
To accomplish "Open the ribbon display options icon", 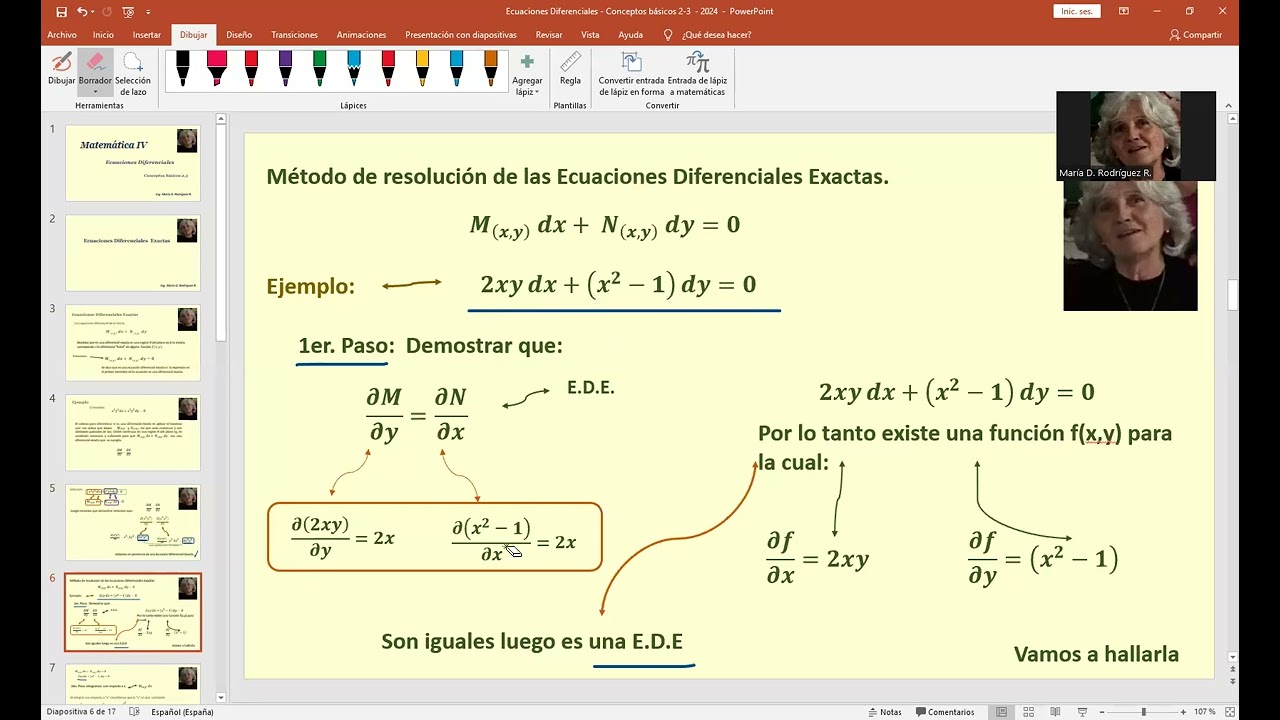I will click(x=1125, y=12).
